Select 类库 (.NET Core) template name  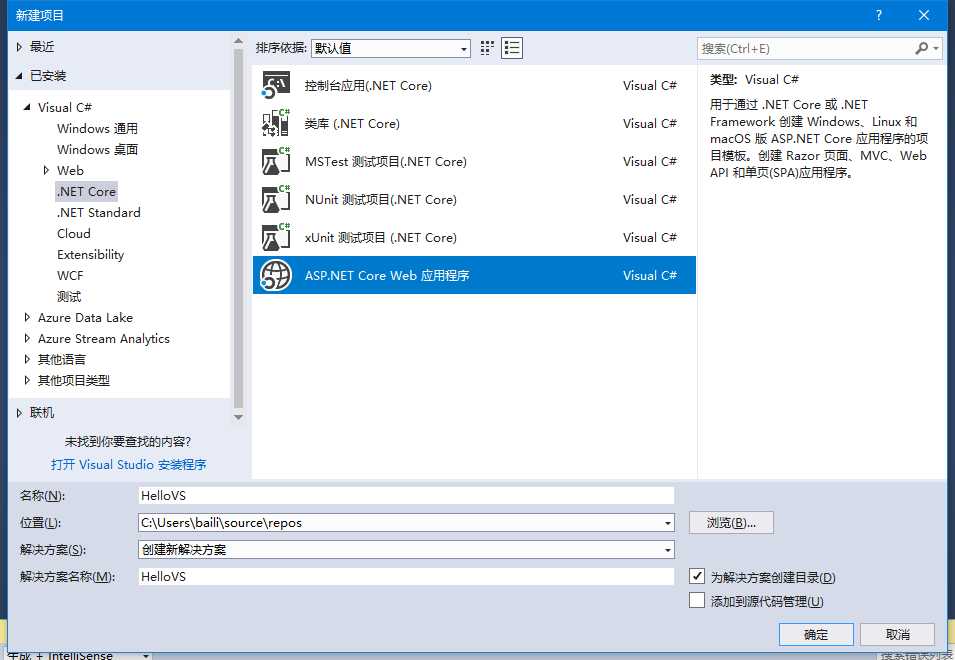(x=352, y=124)
